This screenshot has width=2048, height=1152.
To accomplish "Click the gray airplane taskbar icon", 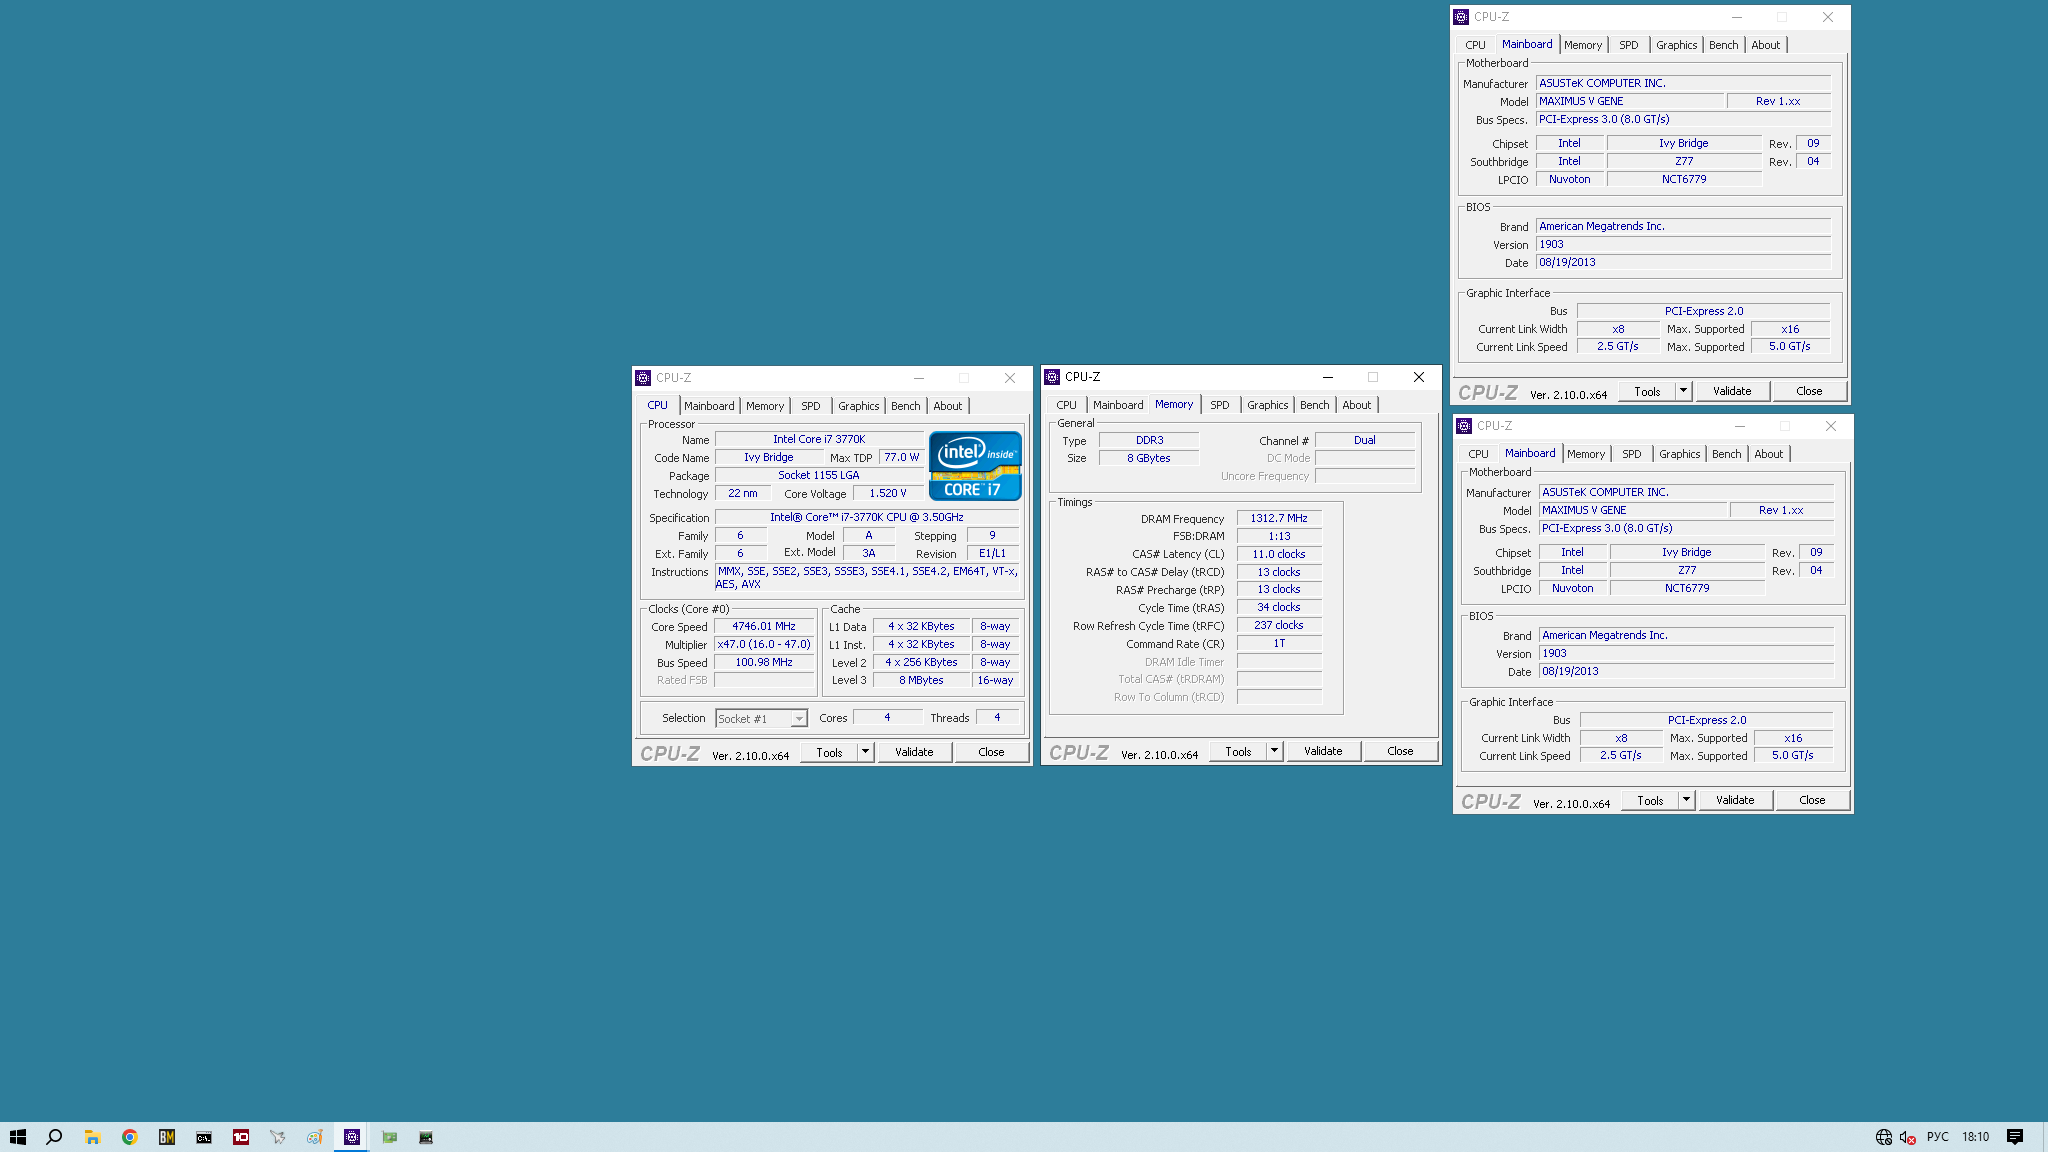I will pos(277,1137).
